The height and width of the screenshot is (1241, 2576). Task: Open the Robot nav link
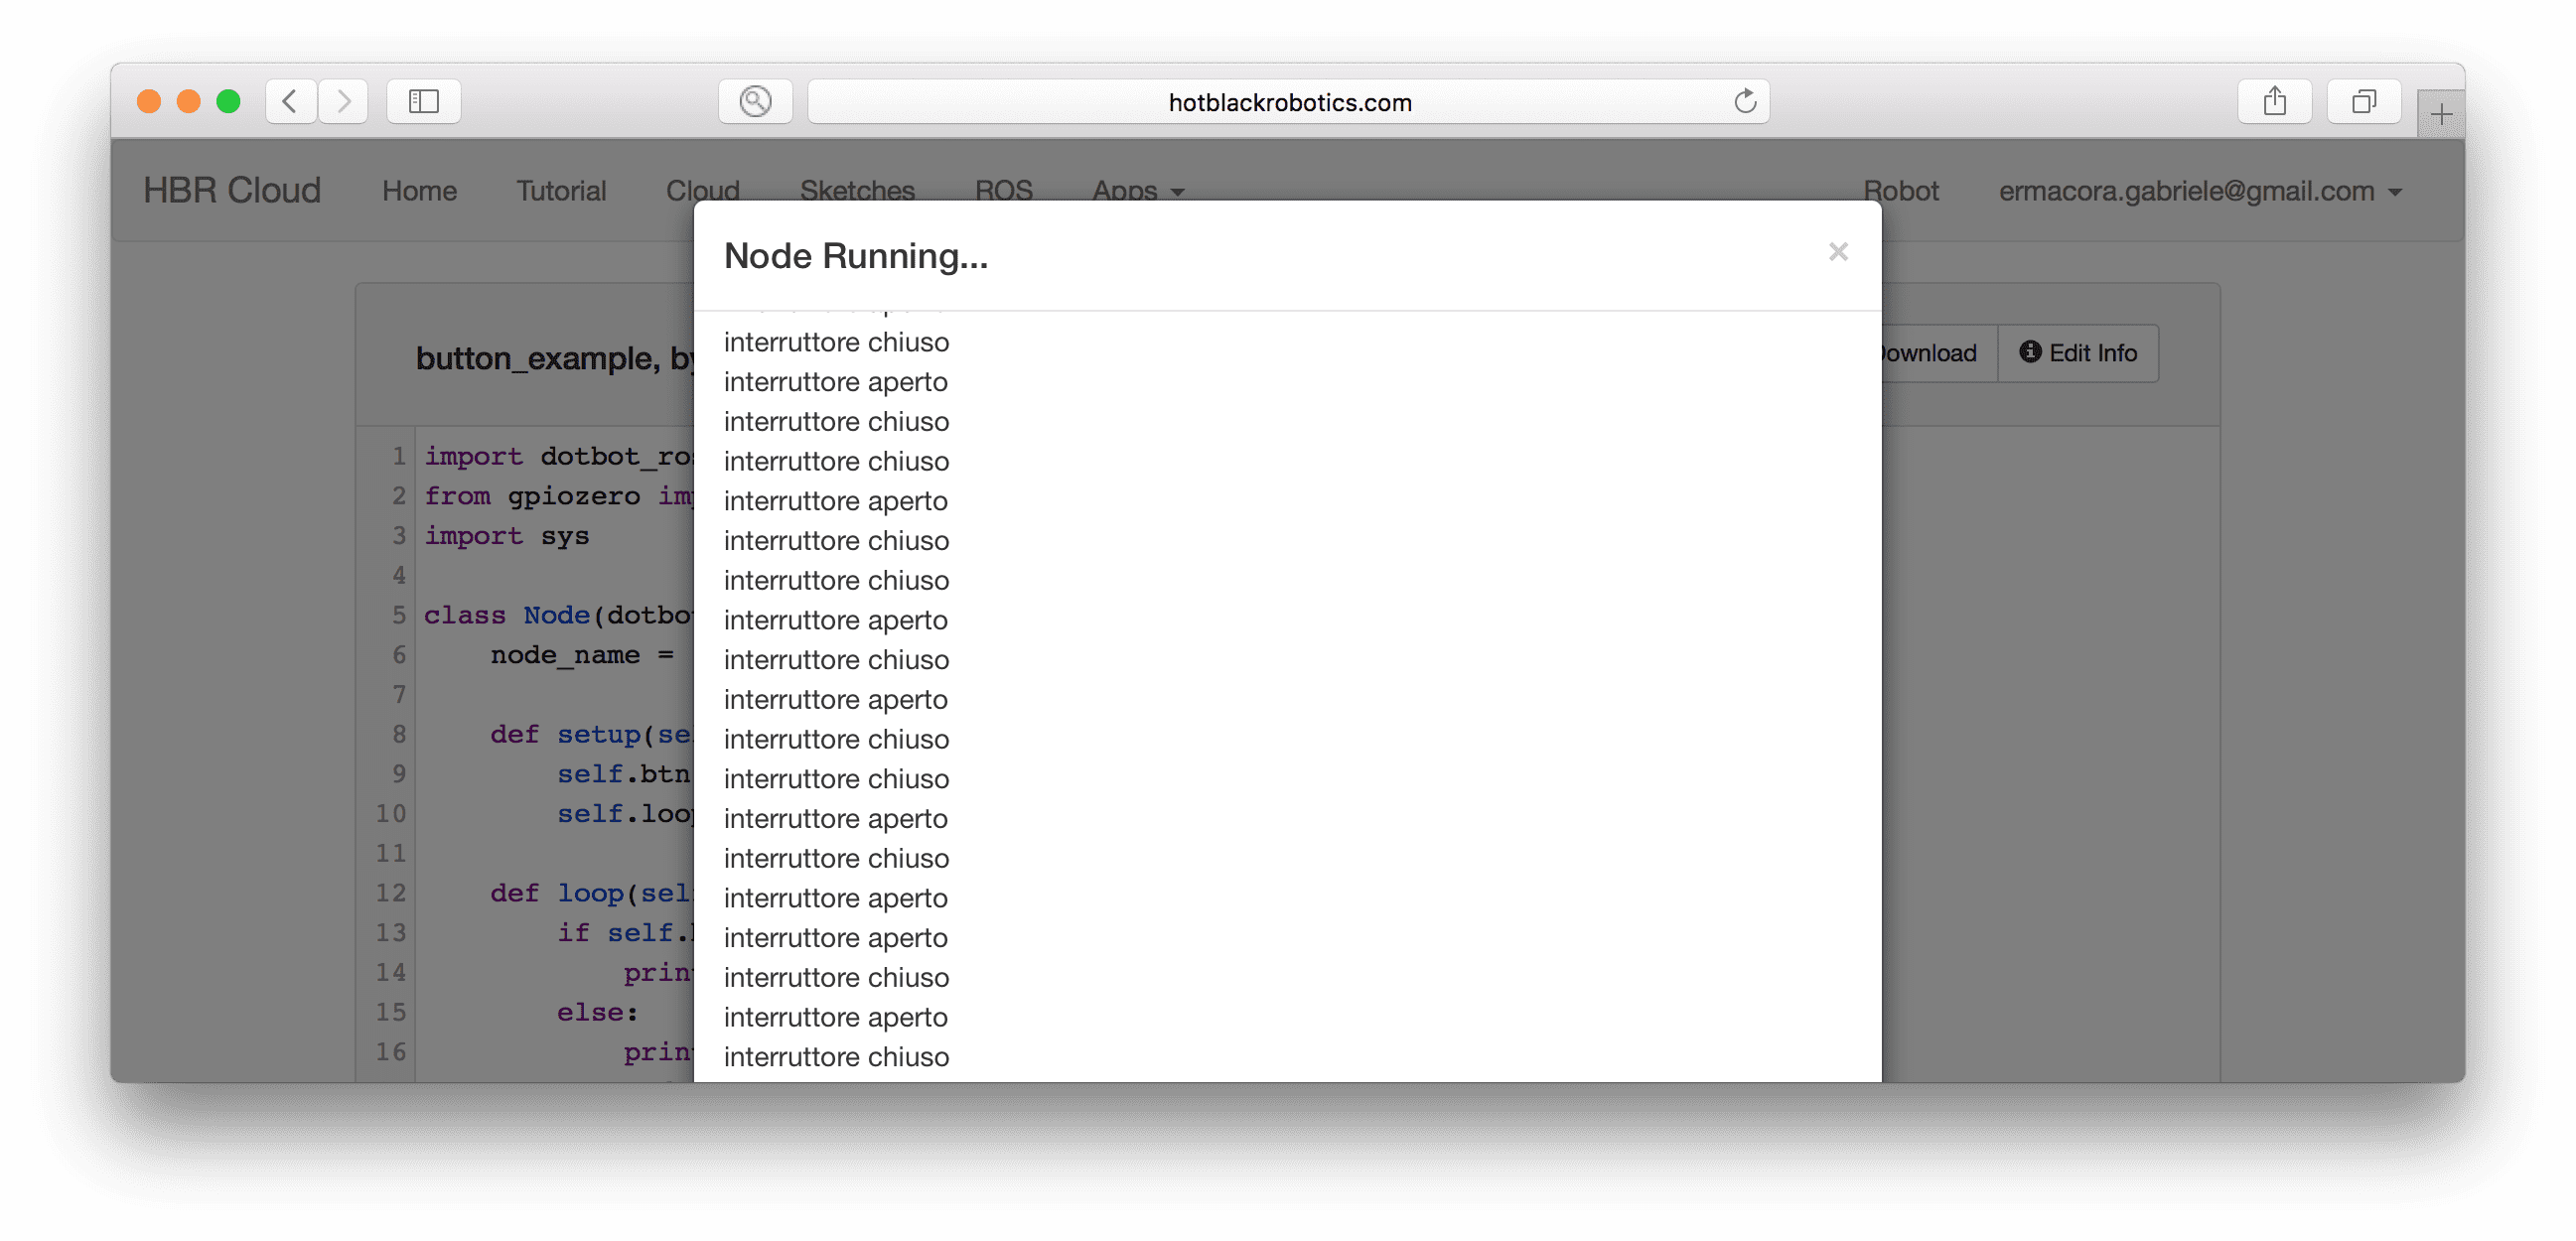[x=1900, y=190]
